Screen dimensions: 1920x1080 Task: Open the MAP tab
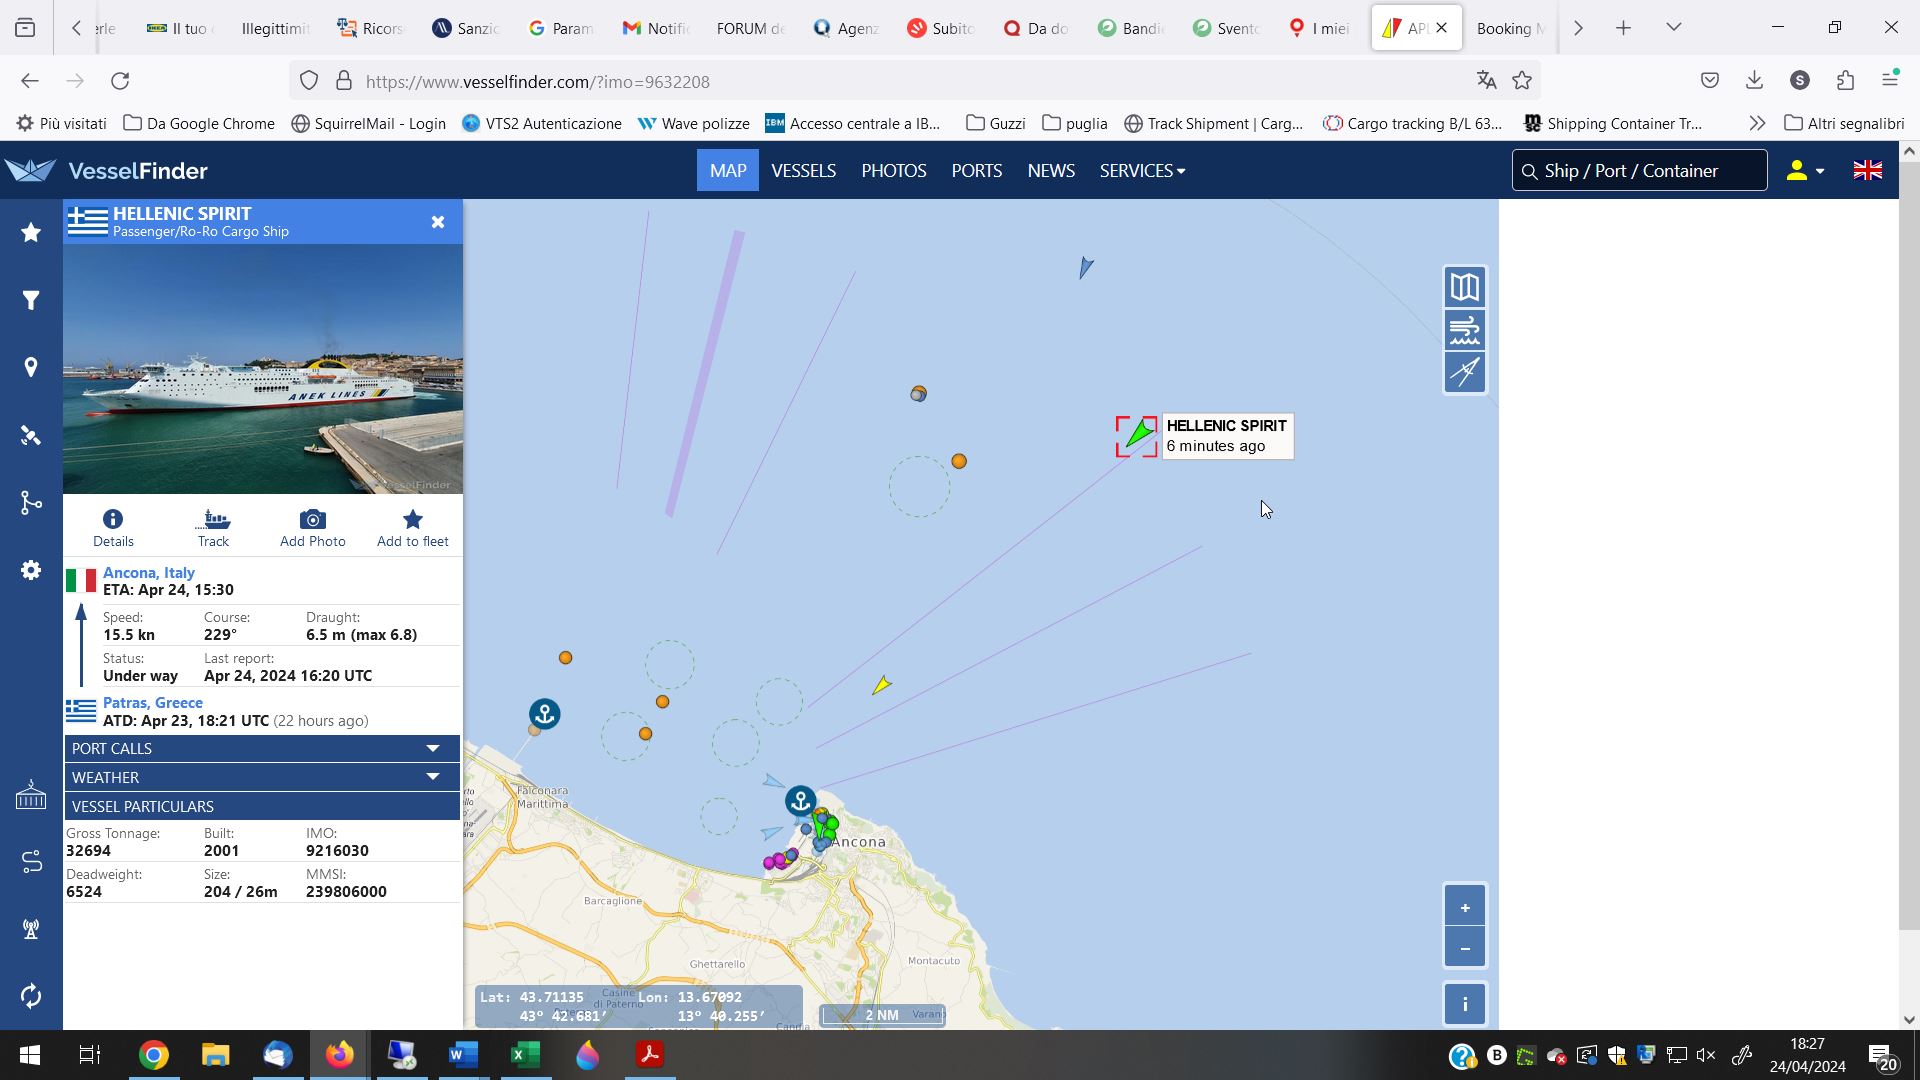728,171
